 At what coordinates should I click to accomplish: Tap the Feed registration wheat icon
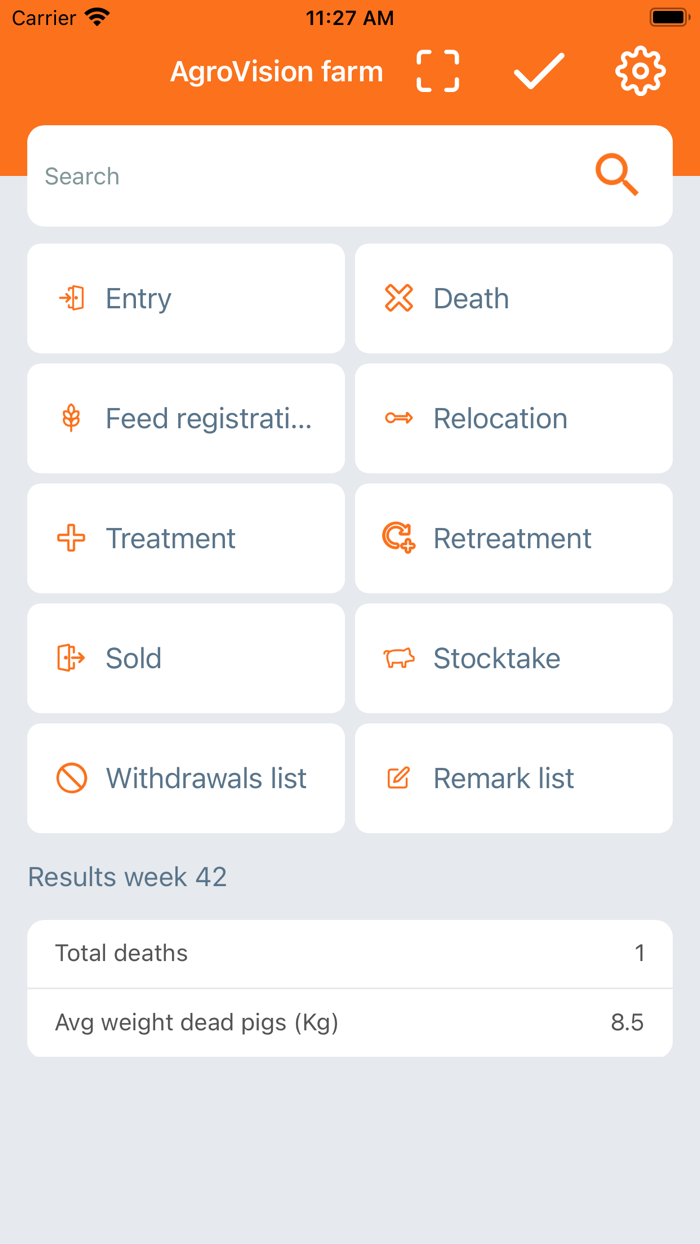[71, 418]
